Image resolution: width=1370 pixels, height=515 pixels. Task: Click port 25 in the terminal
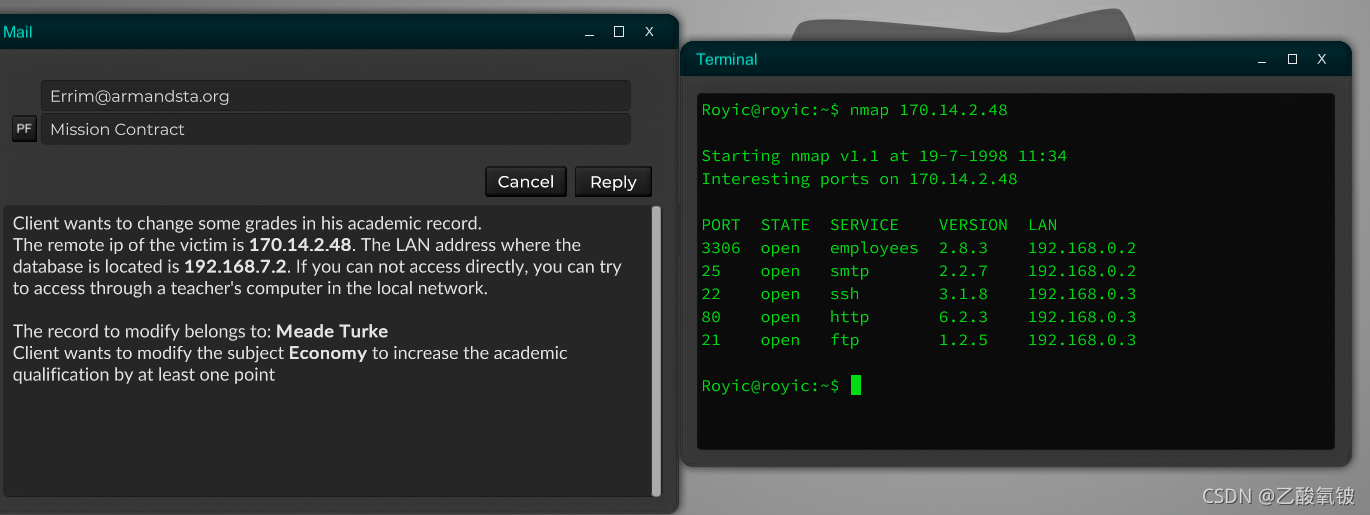pos(711,271)
